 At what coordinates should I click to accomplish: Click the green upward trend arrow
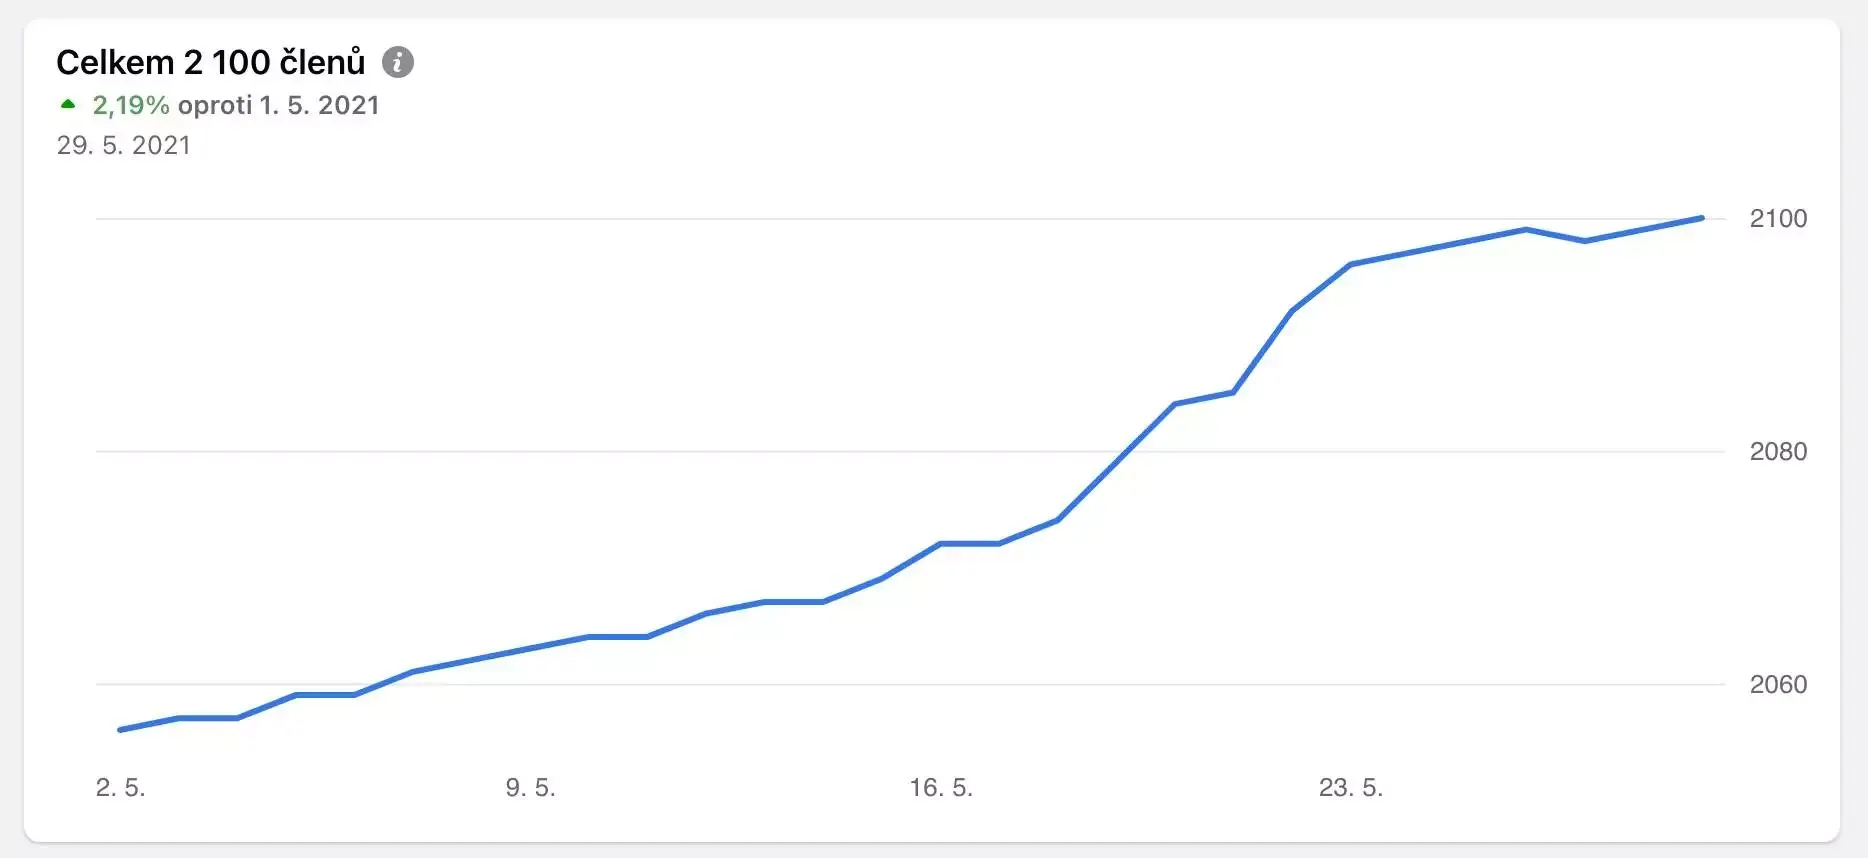click(68, 104)
